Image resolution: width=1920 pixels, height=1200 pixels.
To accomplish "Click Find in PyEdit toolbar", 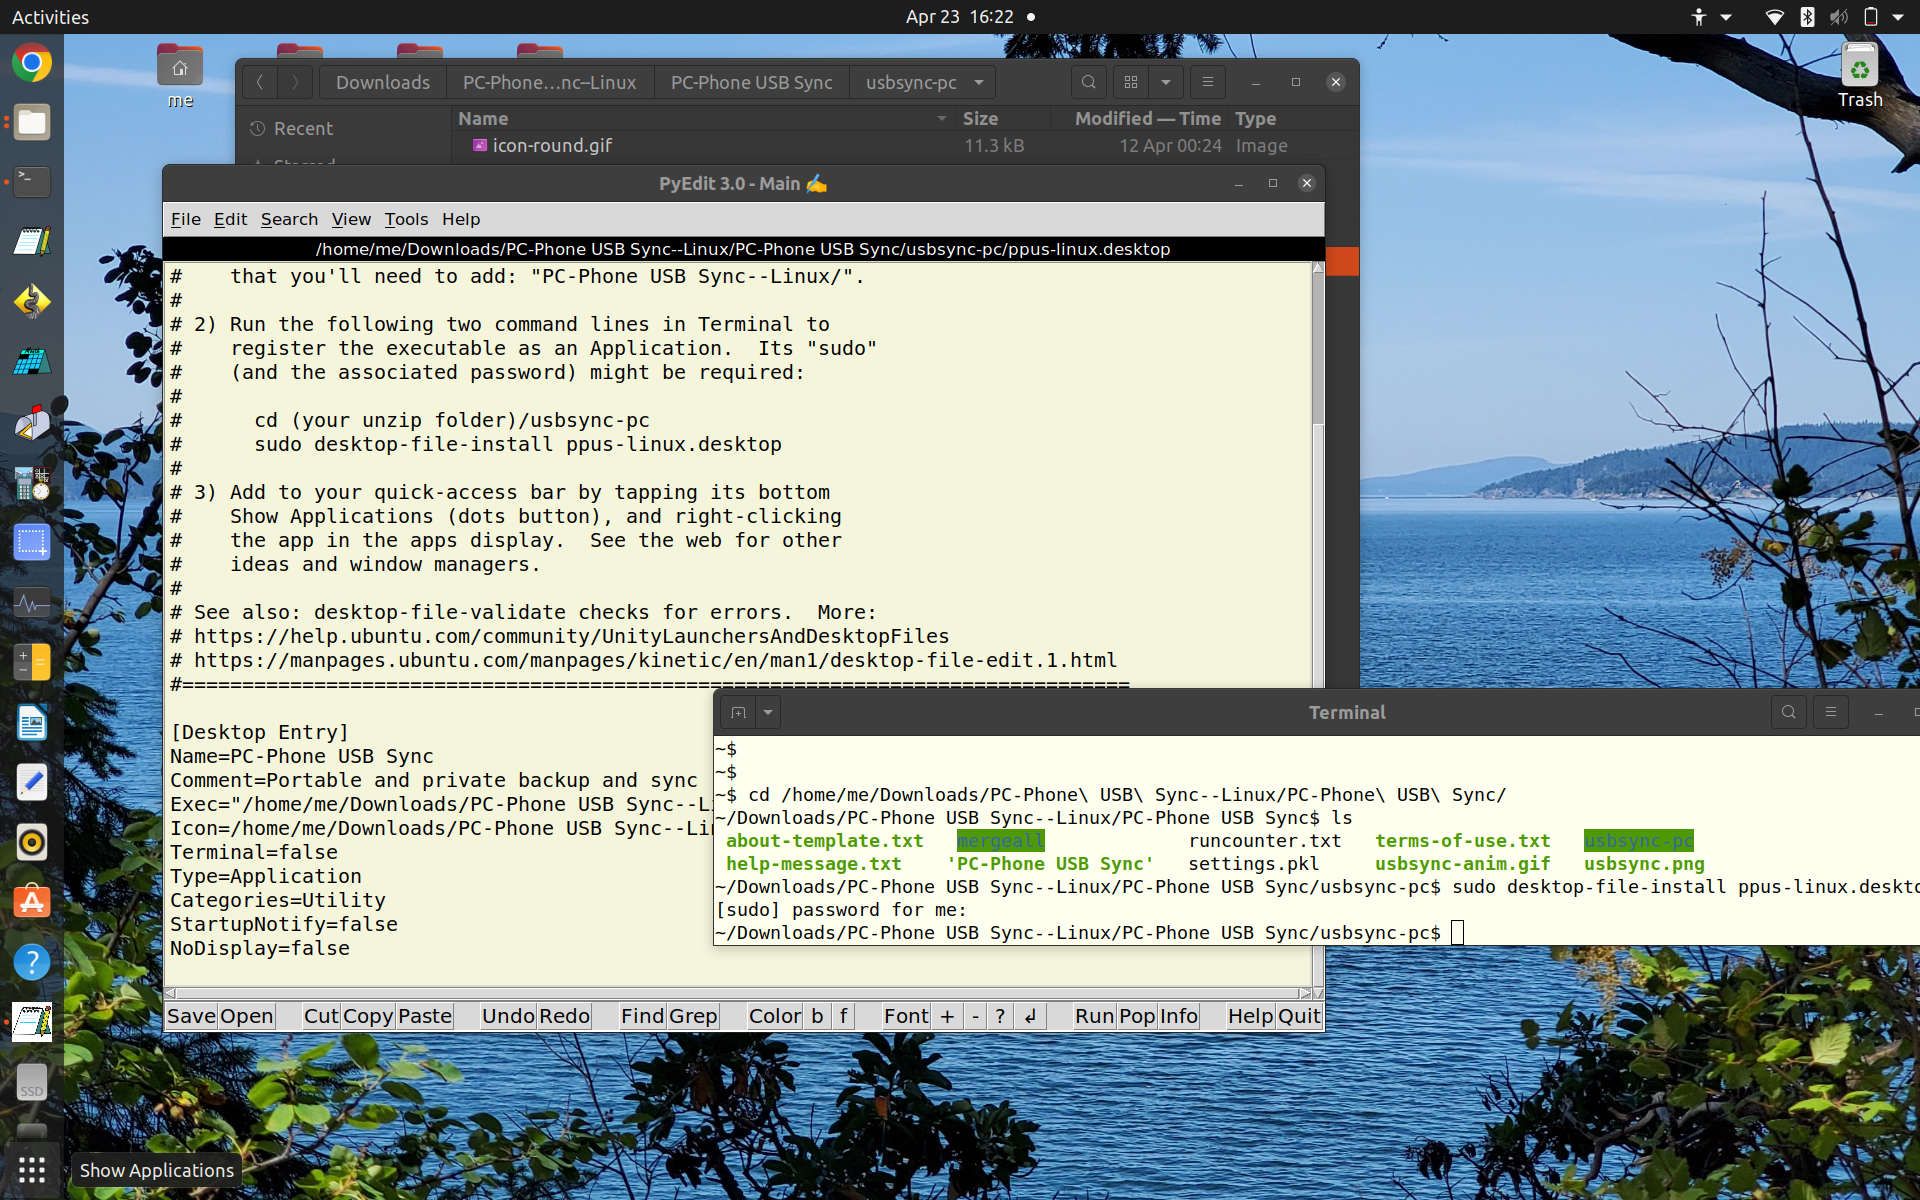I will tap(642, 1016).
